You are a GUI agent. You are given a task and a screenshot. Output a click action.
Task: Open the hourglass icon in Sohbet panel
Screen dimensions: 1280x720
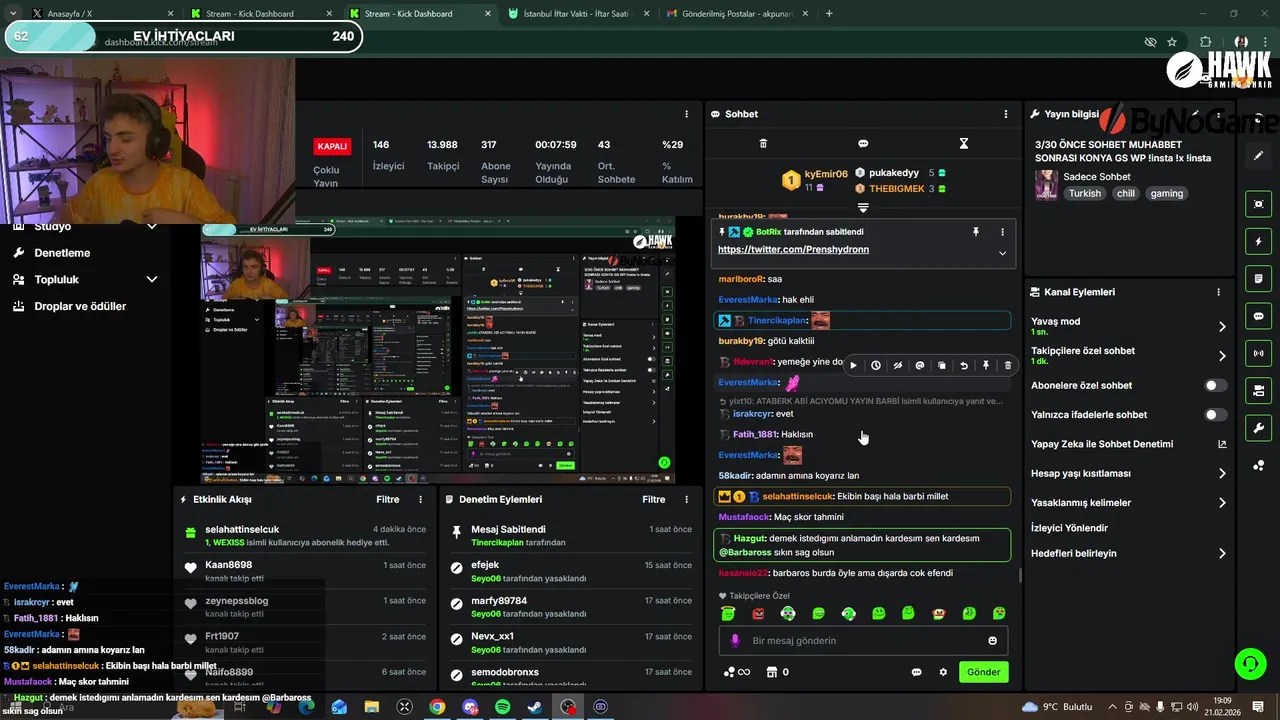click(x=964, y=144)
